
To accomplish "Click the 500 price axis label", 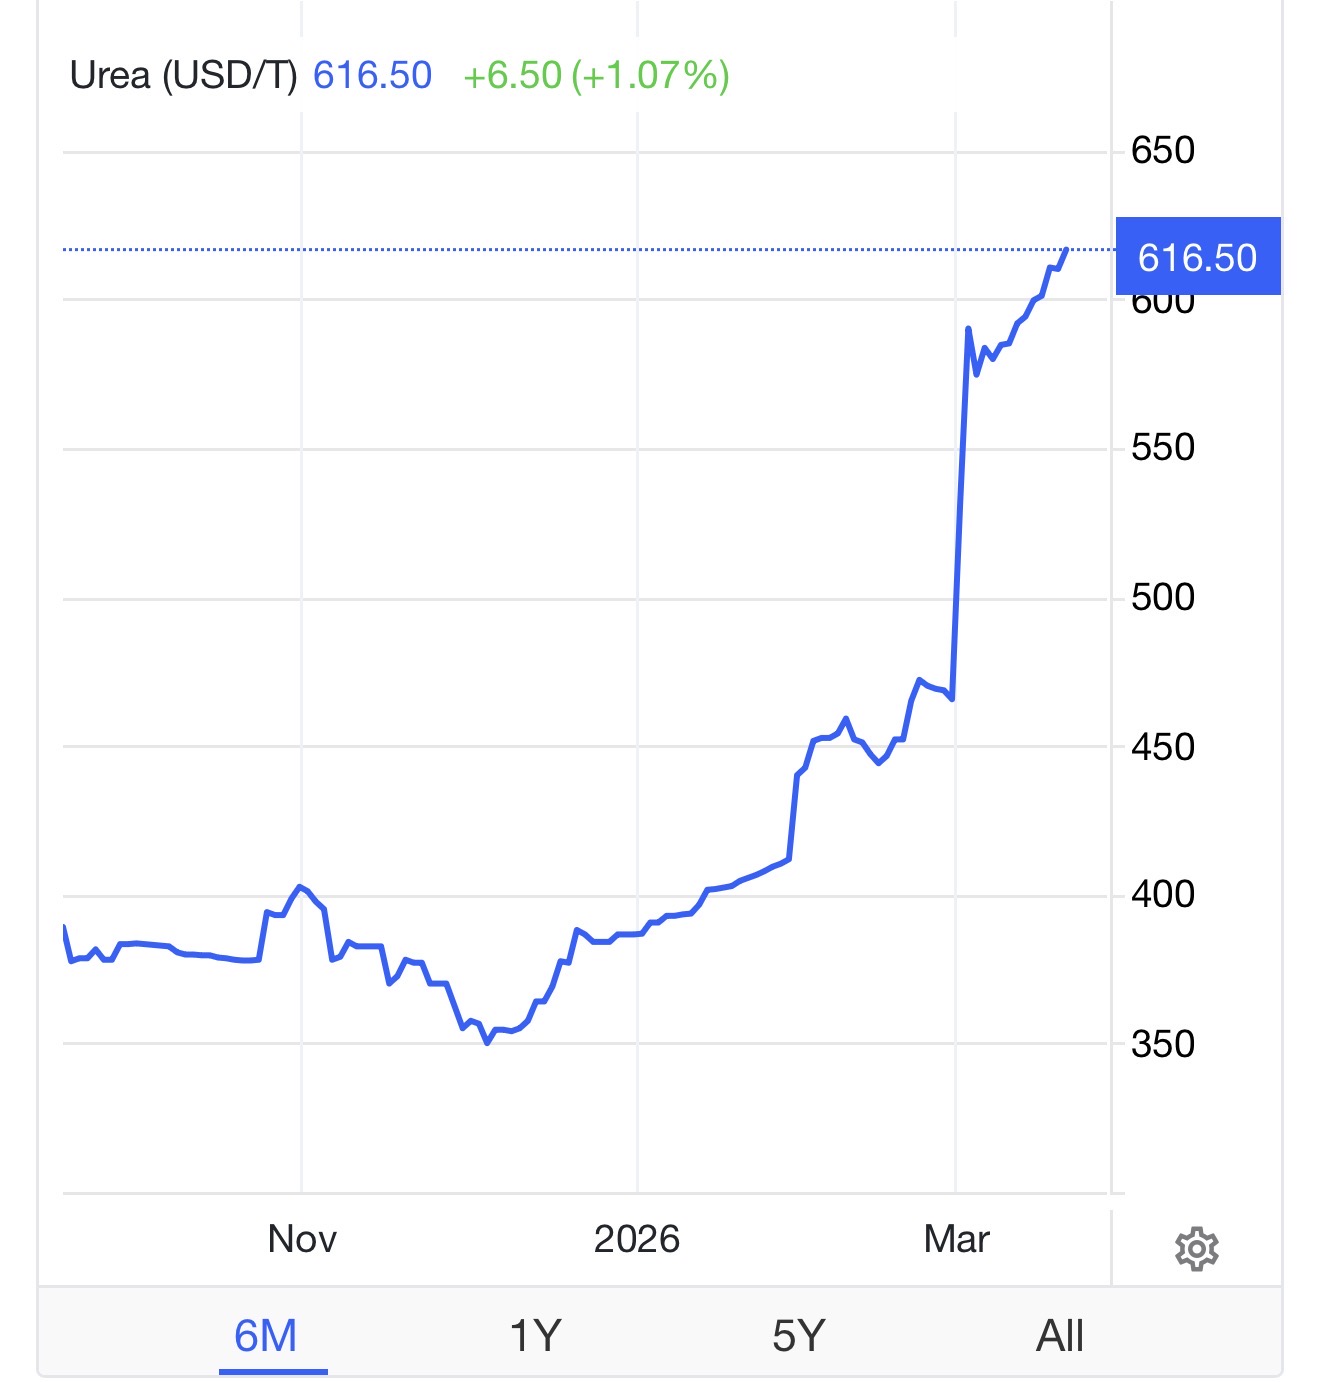I will (x=1162, y=597).
